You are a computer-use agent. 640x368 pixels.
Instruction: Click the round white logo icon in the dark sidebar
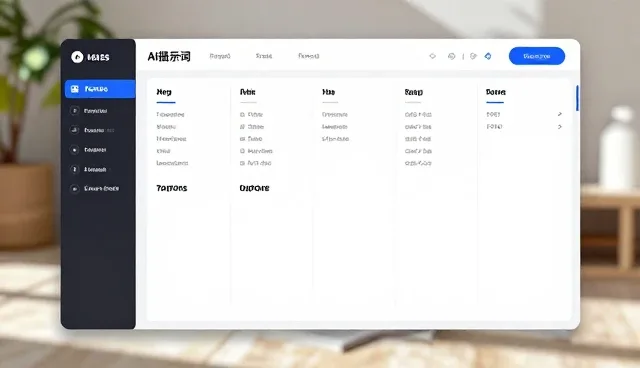pyautogui.click(x=77, y=57)
